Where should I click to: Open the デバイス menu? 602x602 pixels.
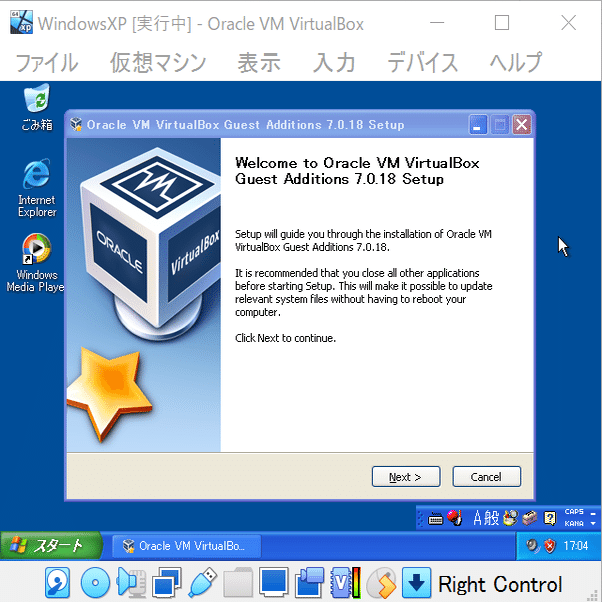tap(422, 63)
